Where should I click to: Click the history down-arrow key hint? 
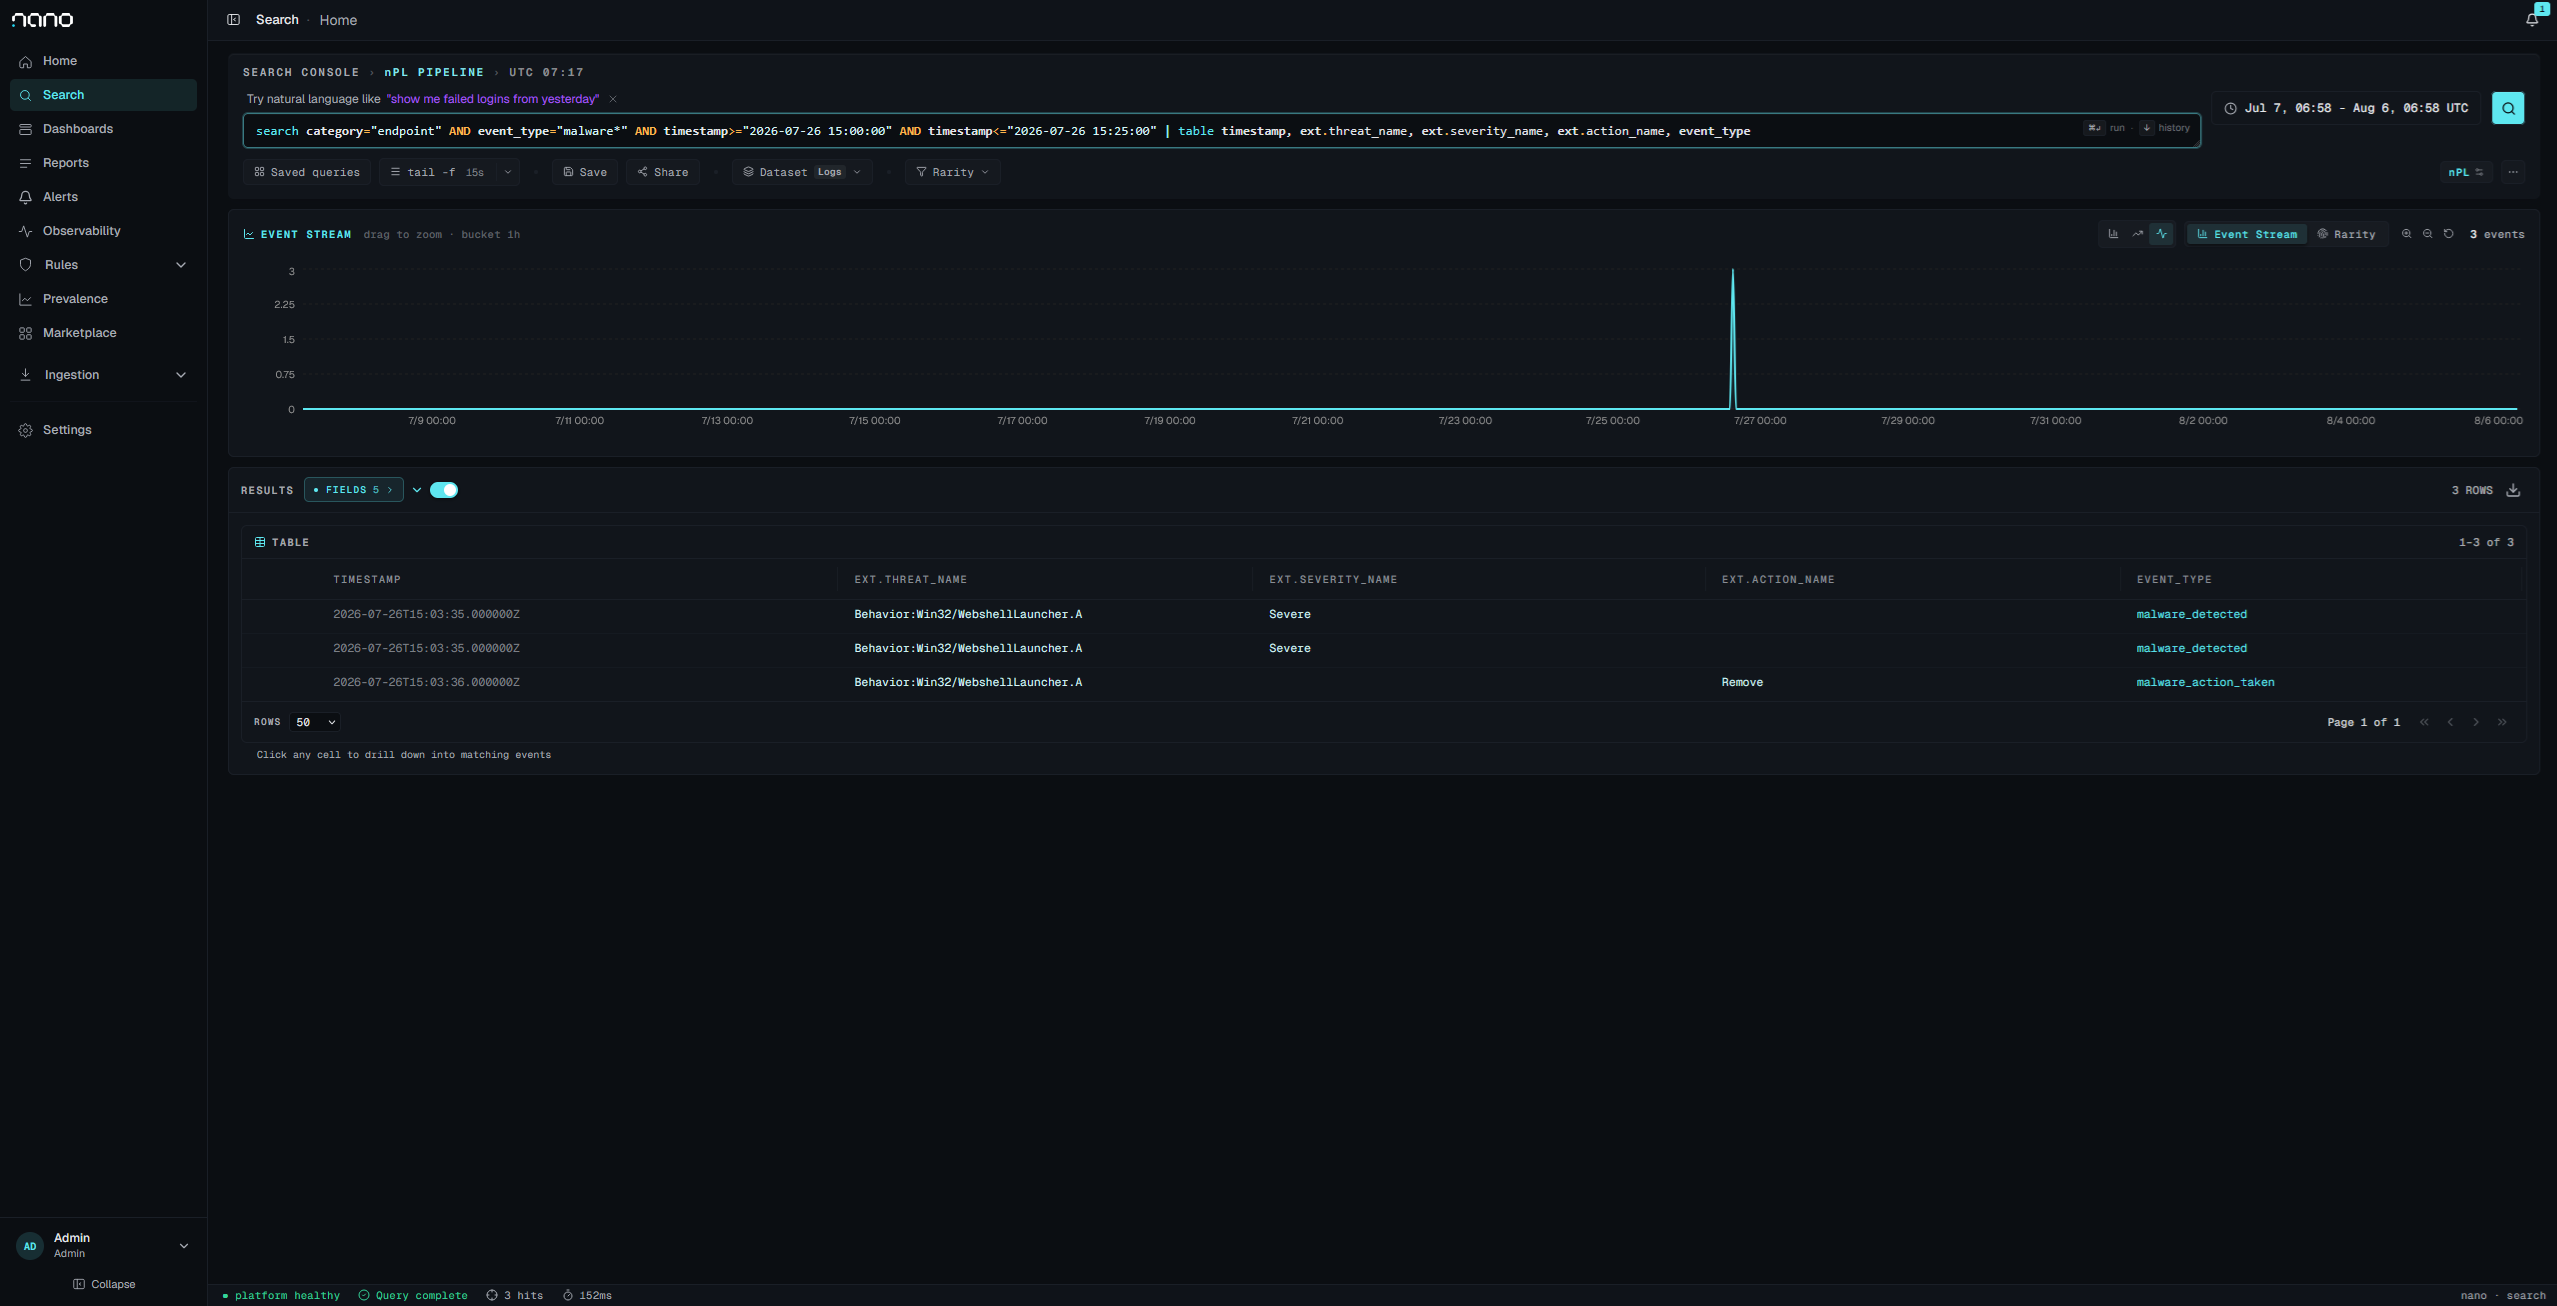coord(2146,128)
